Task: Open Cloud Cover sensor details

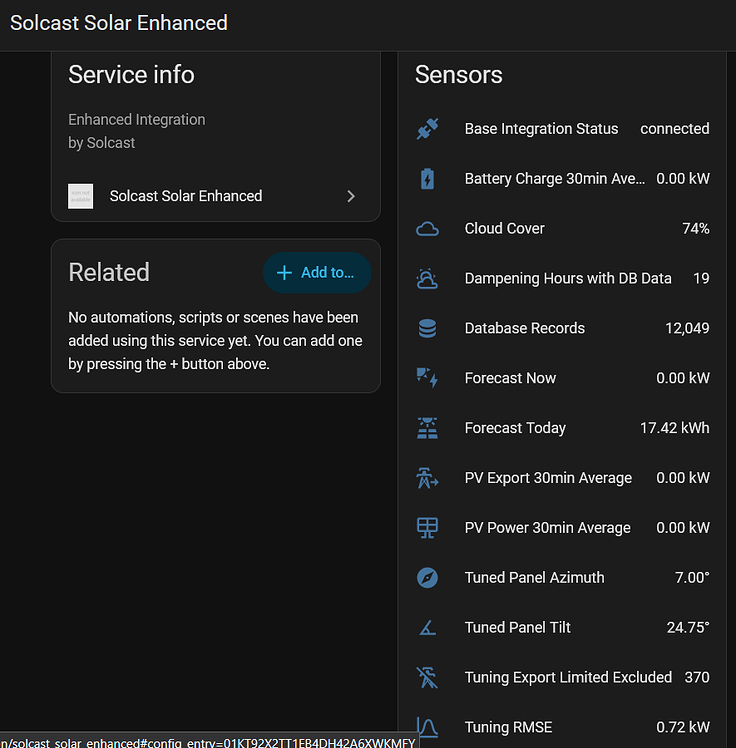Action: click(562, 229)
